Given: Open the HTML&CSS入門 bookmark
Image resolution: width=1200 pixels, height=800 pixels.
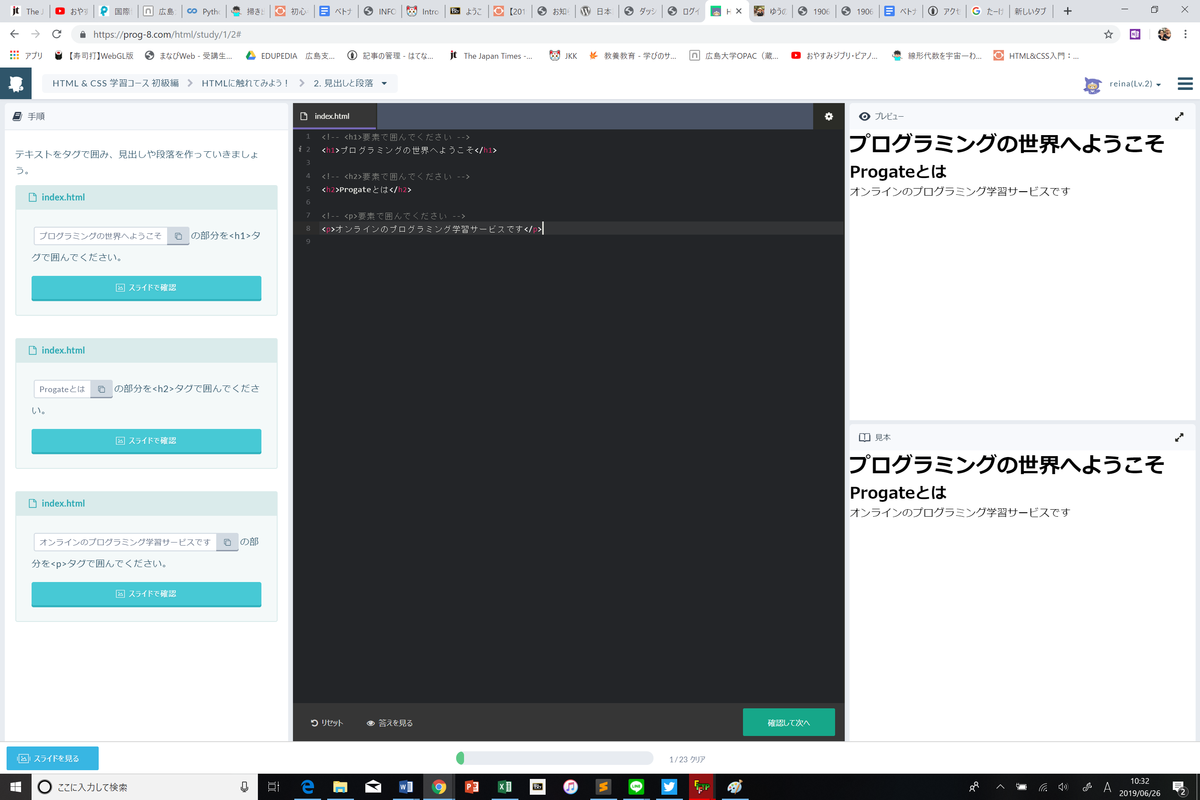Looking at the screenshot, I should coord(1036,56).
